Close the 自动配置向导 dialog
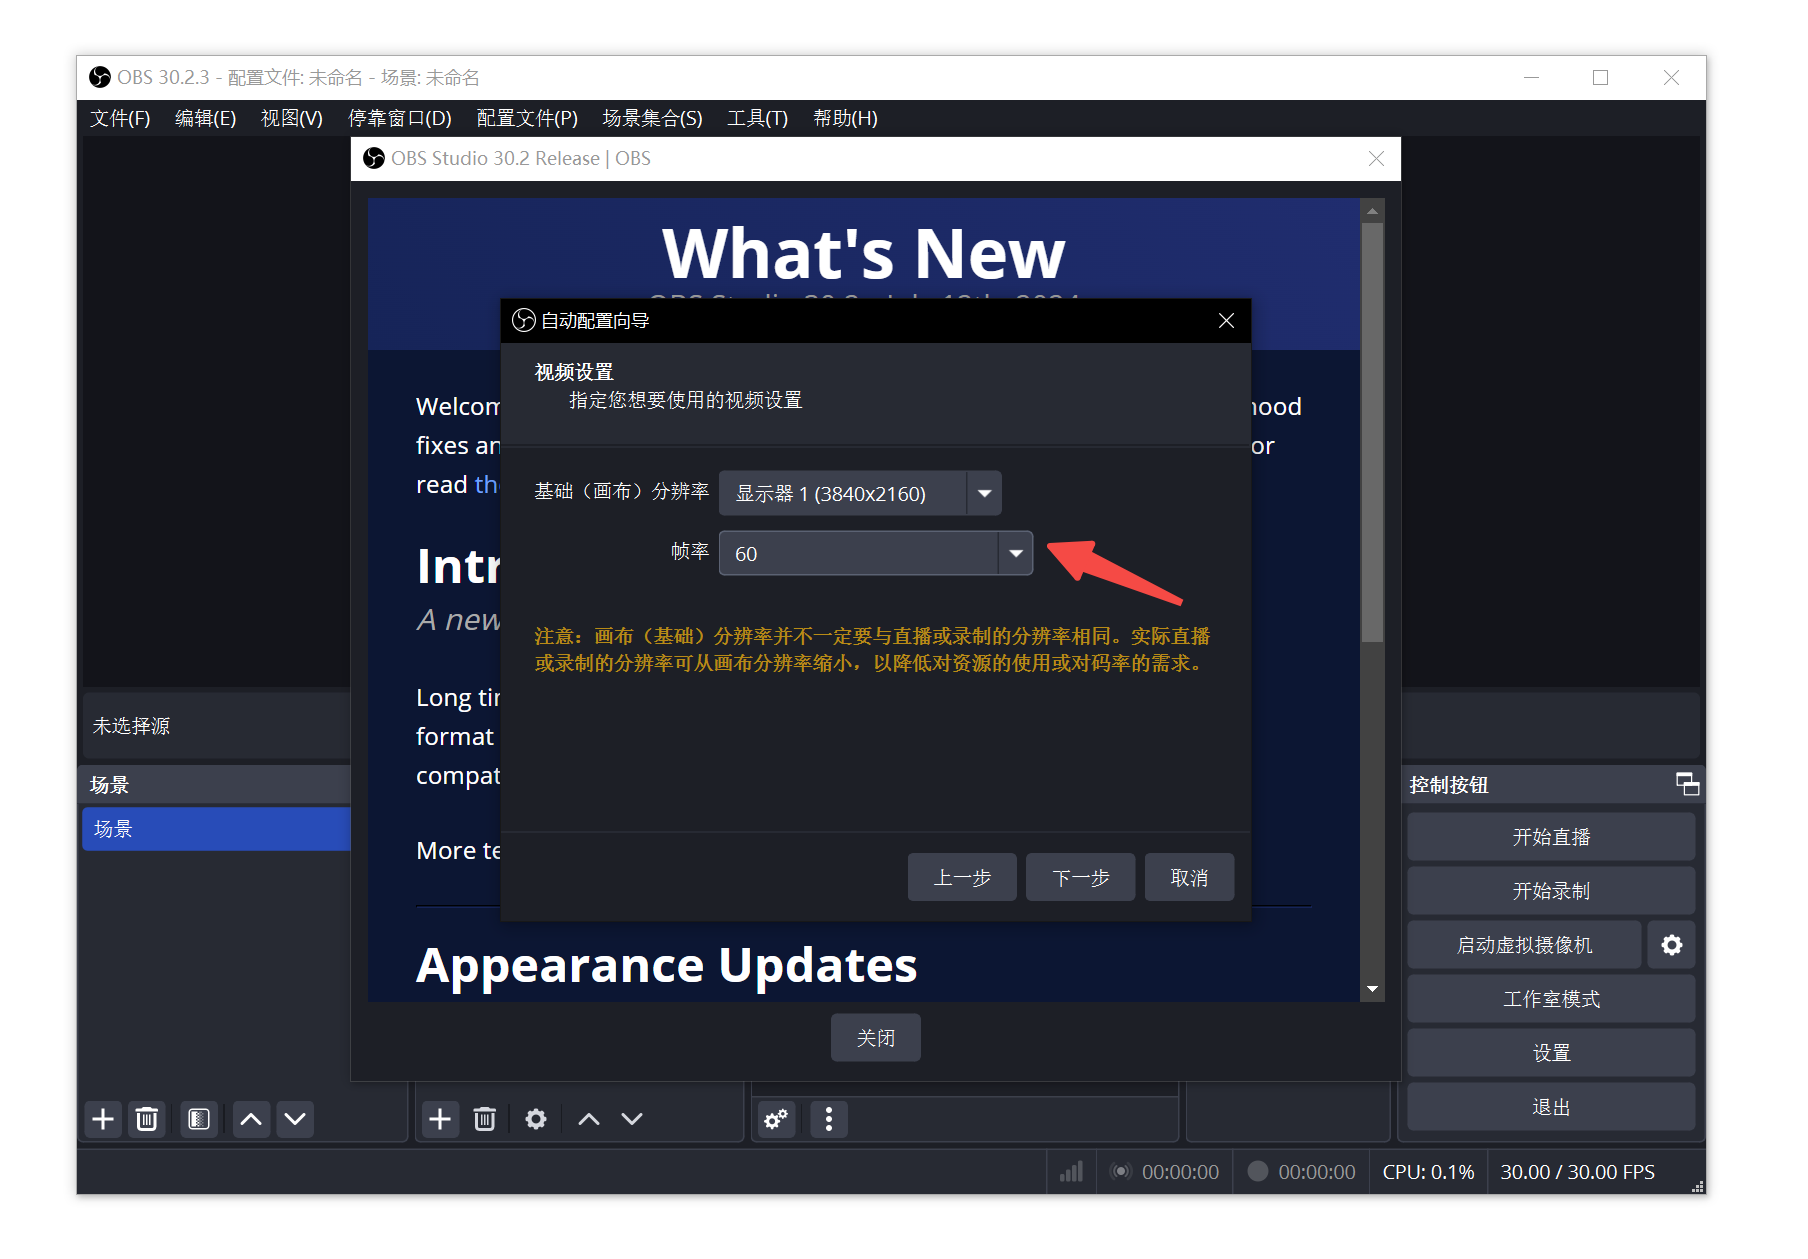 pyautogui.click(x=1226, y=320)
